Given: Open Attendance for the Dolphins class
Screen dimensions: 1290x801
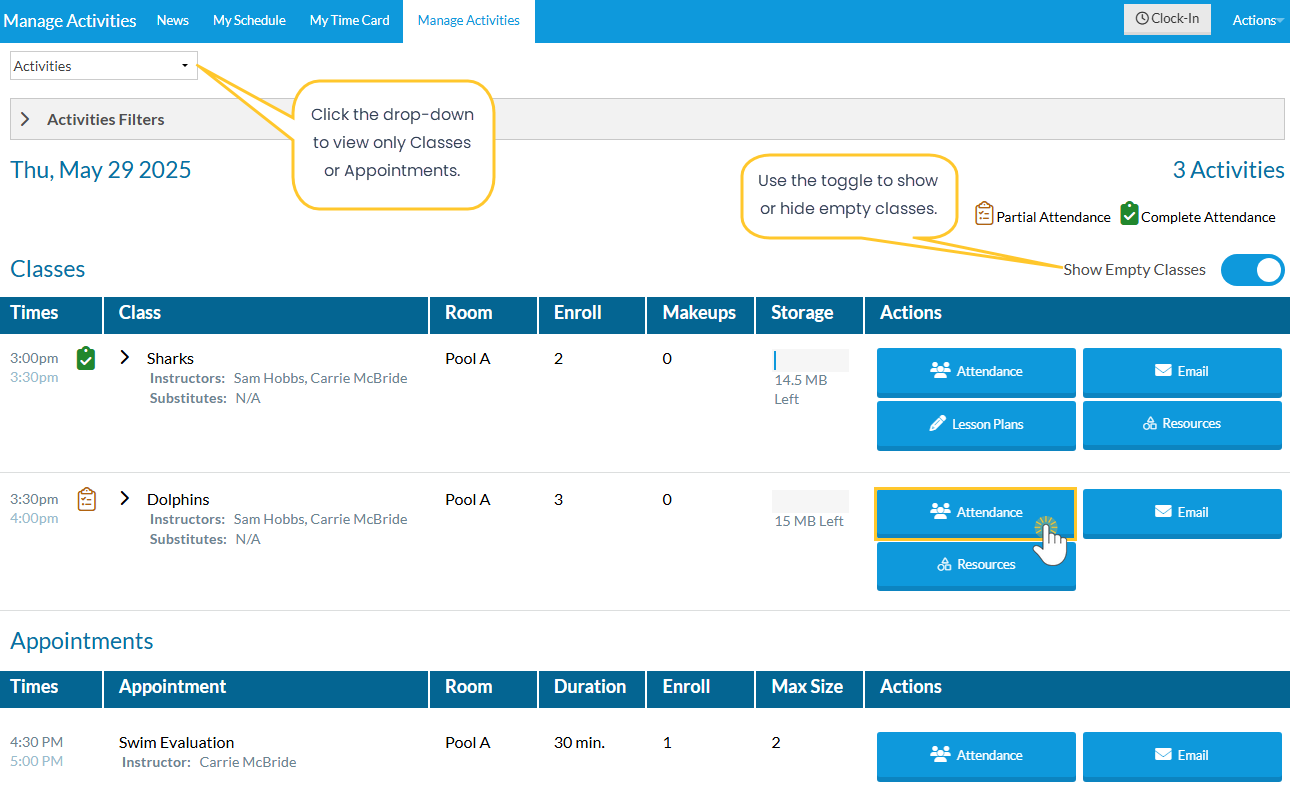Looking at the screenshot, I should click(975, 513).
